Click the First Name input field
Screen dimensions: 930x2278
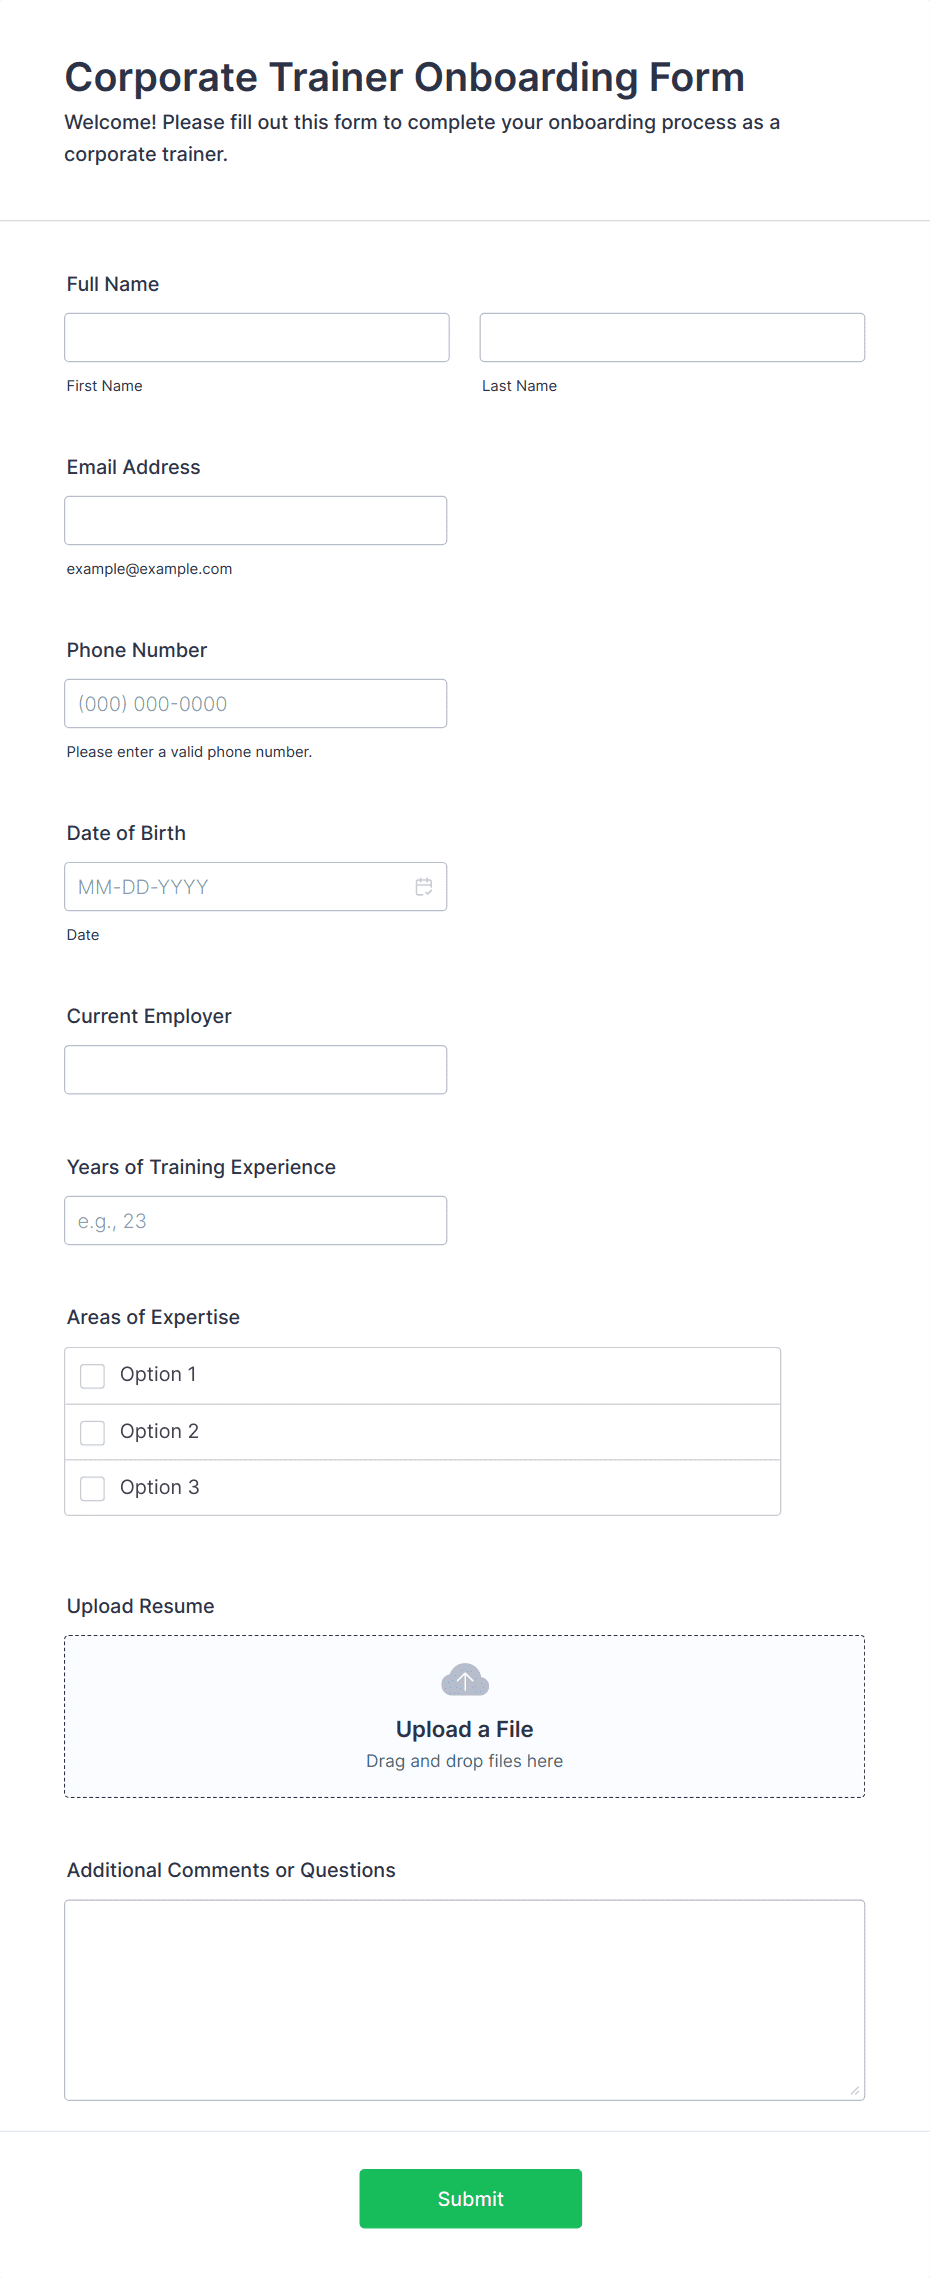[257, 338]
